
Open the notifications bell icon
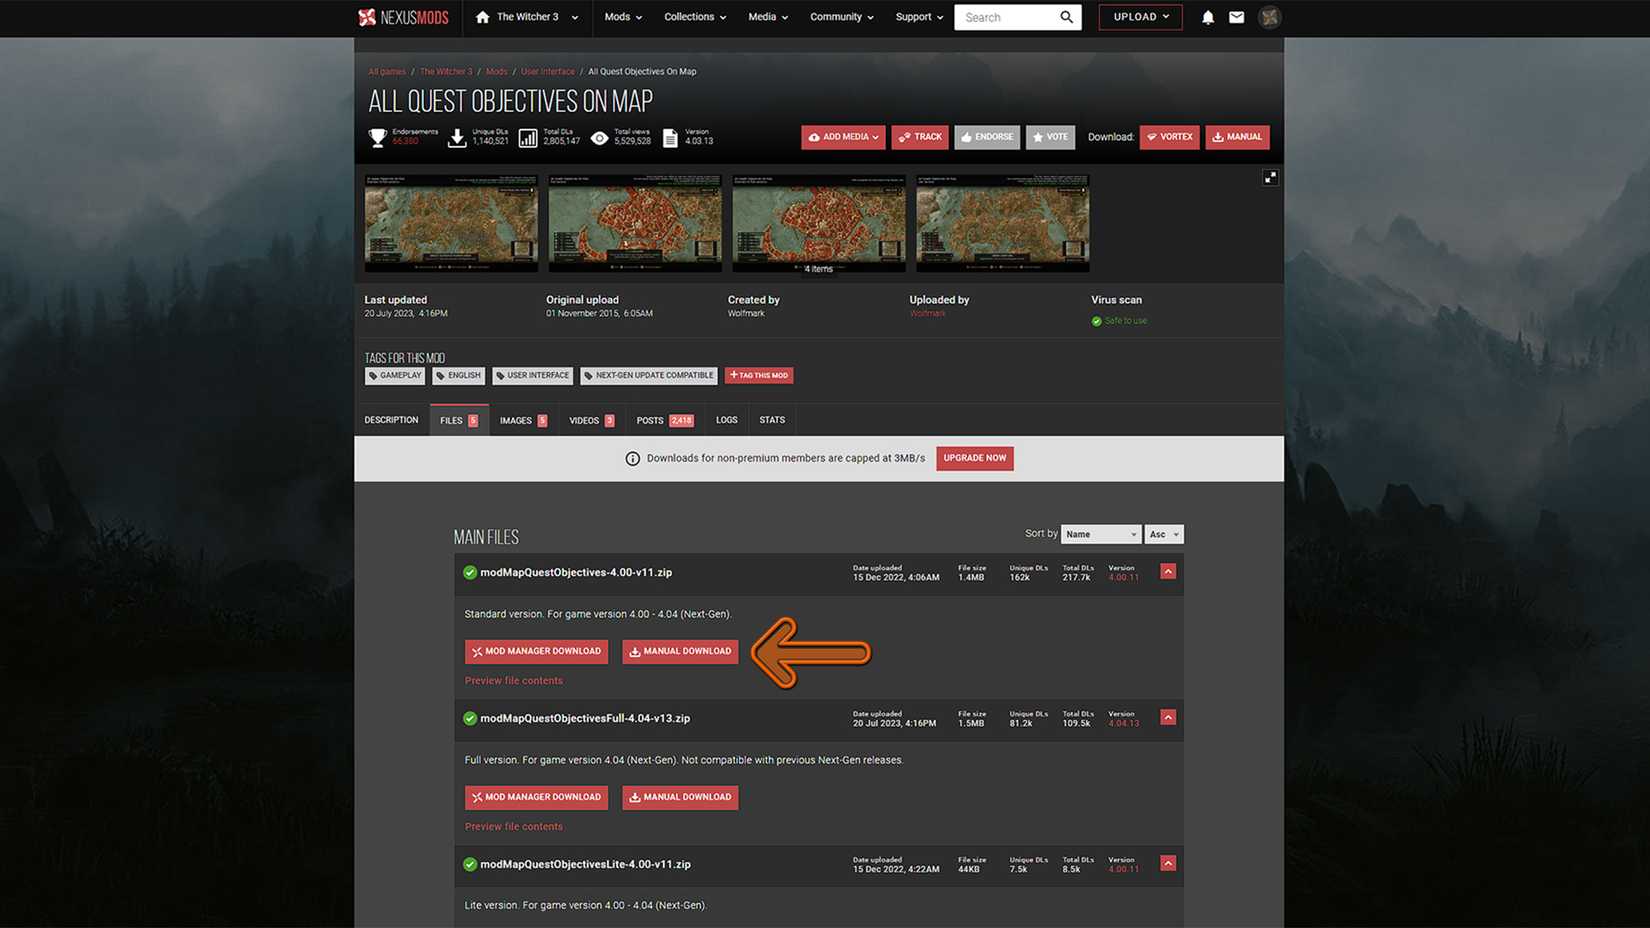click(1207, 17)
